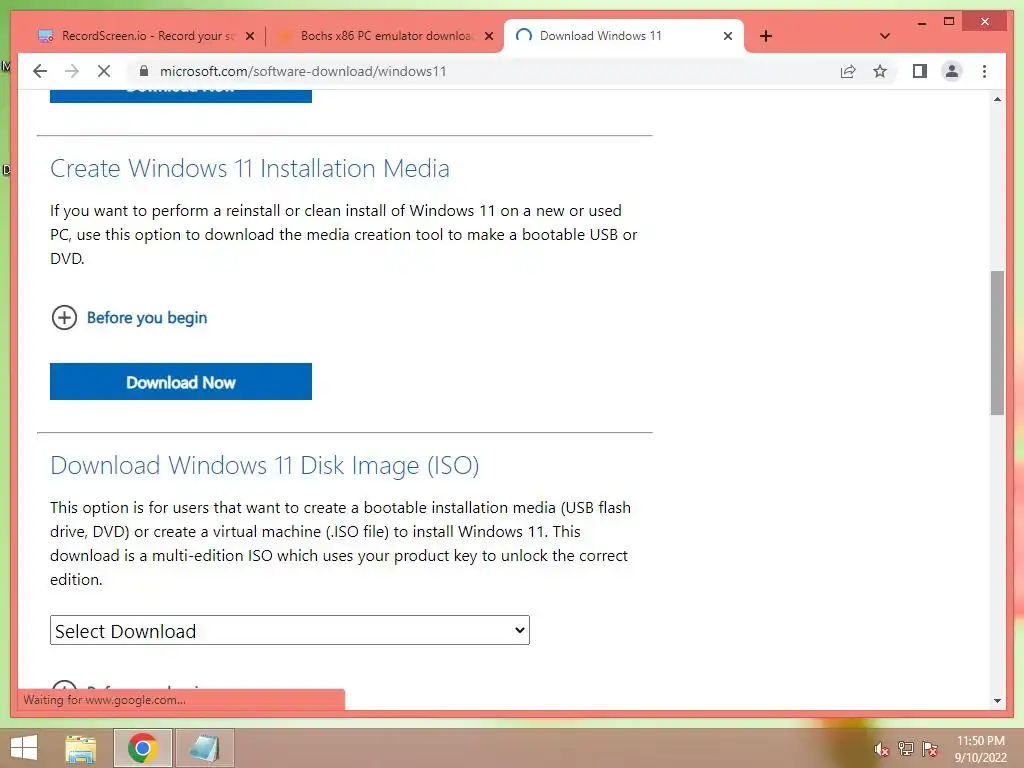
Task: Click the vertical scrollbar thumb
Action: [x=997, y=343]
